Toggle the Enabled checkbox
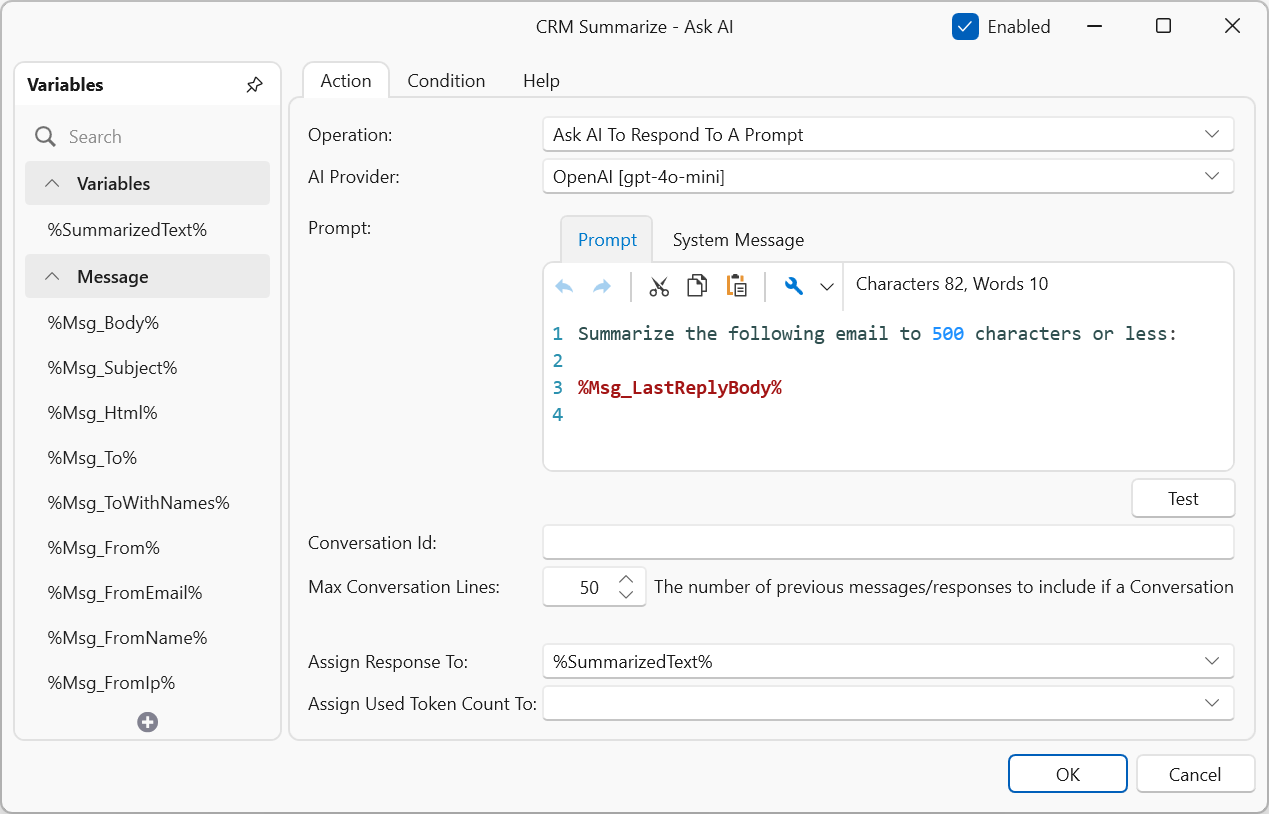 965,27
